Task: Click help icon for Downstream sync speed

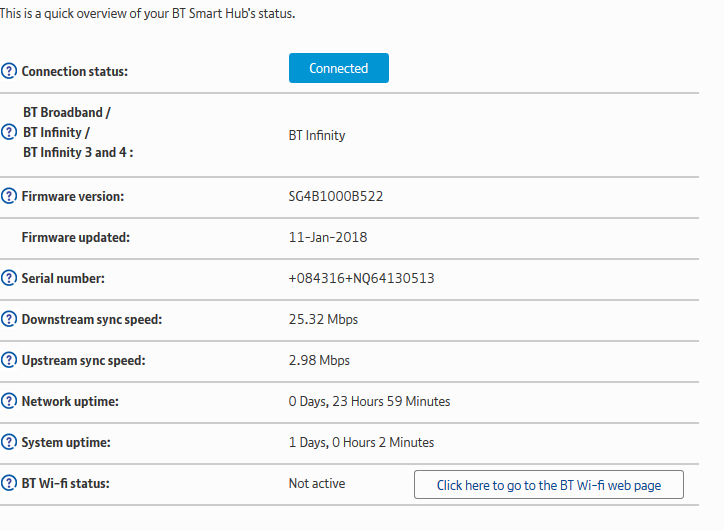Action: [x=10, y=320]
